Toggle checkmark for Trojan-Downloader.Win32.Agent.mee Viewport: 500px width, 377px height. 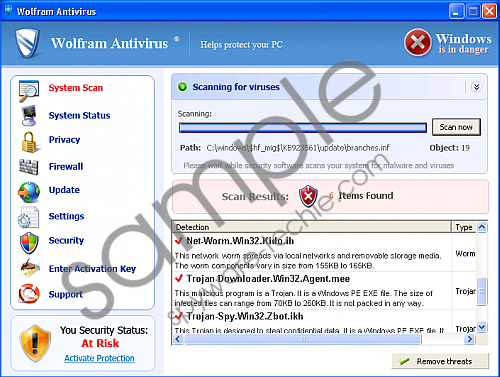tap(179, 278)
